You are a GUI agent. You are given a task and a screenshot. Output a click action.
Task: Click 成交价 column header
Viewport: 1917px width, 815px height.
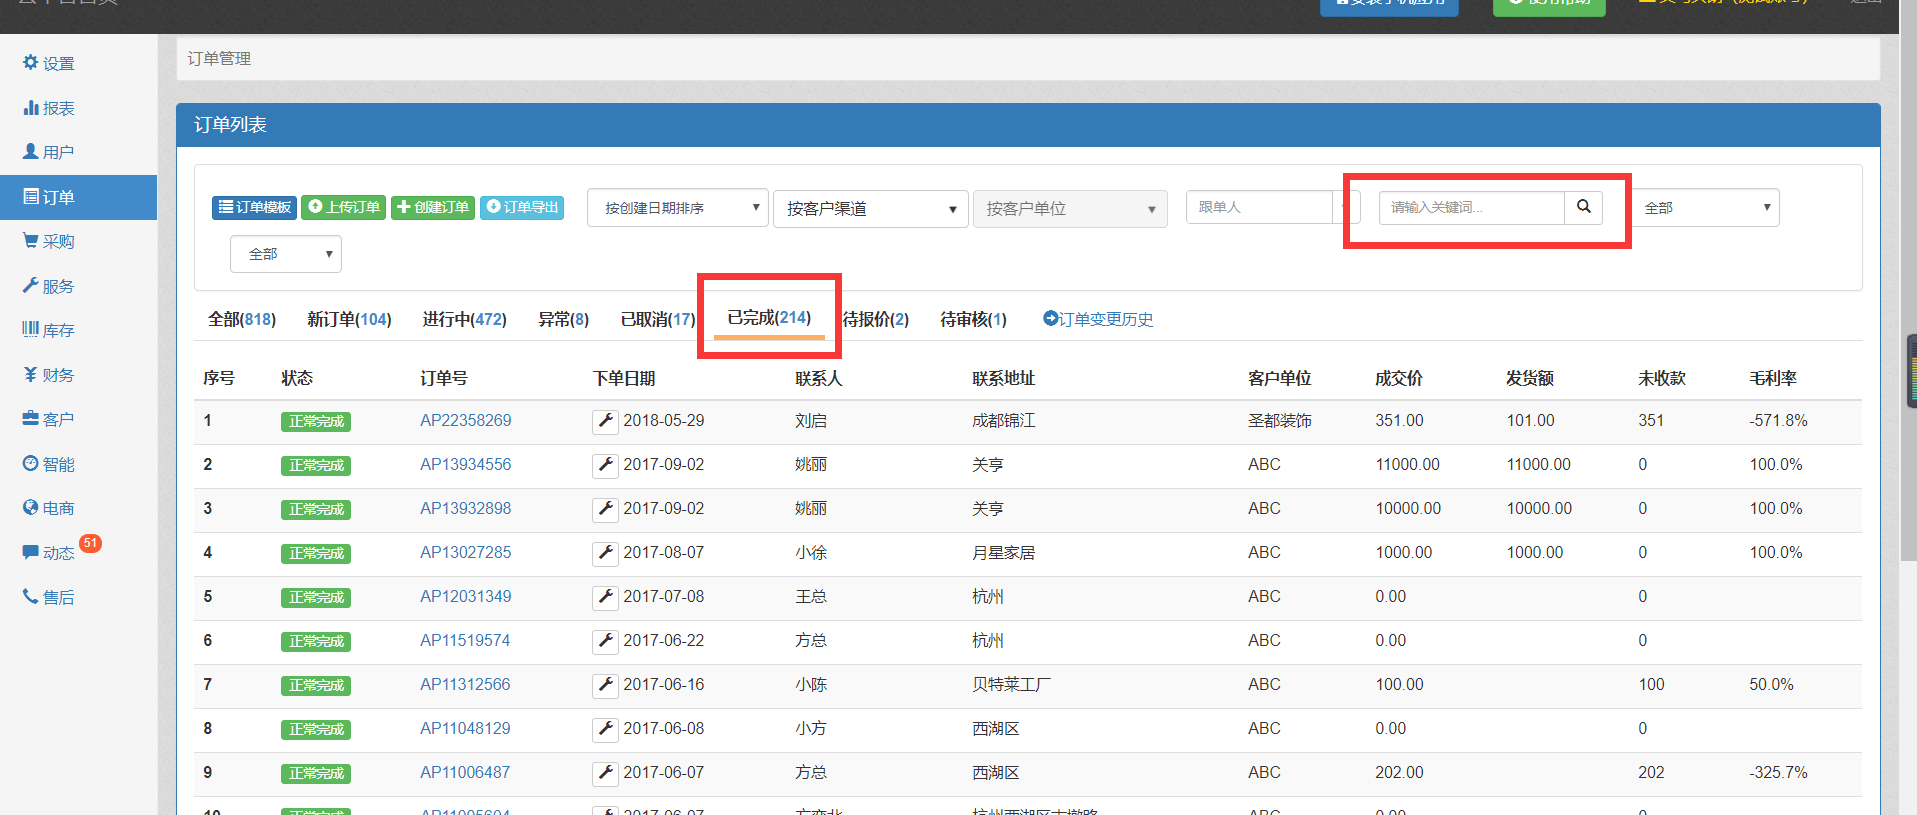tap(1399, 378)
